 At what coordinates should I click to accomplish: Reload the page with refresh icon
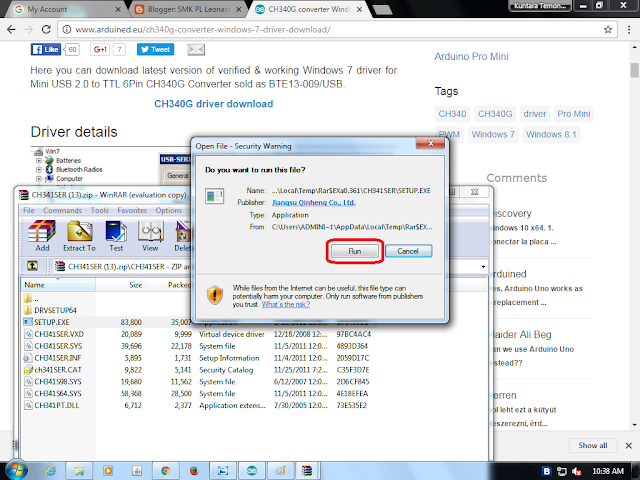pos(46,29)
